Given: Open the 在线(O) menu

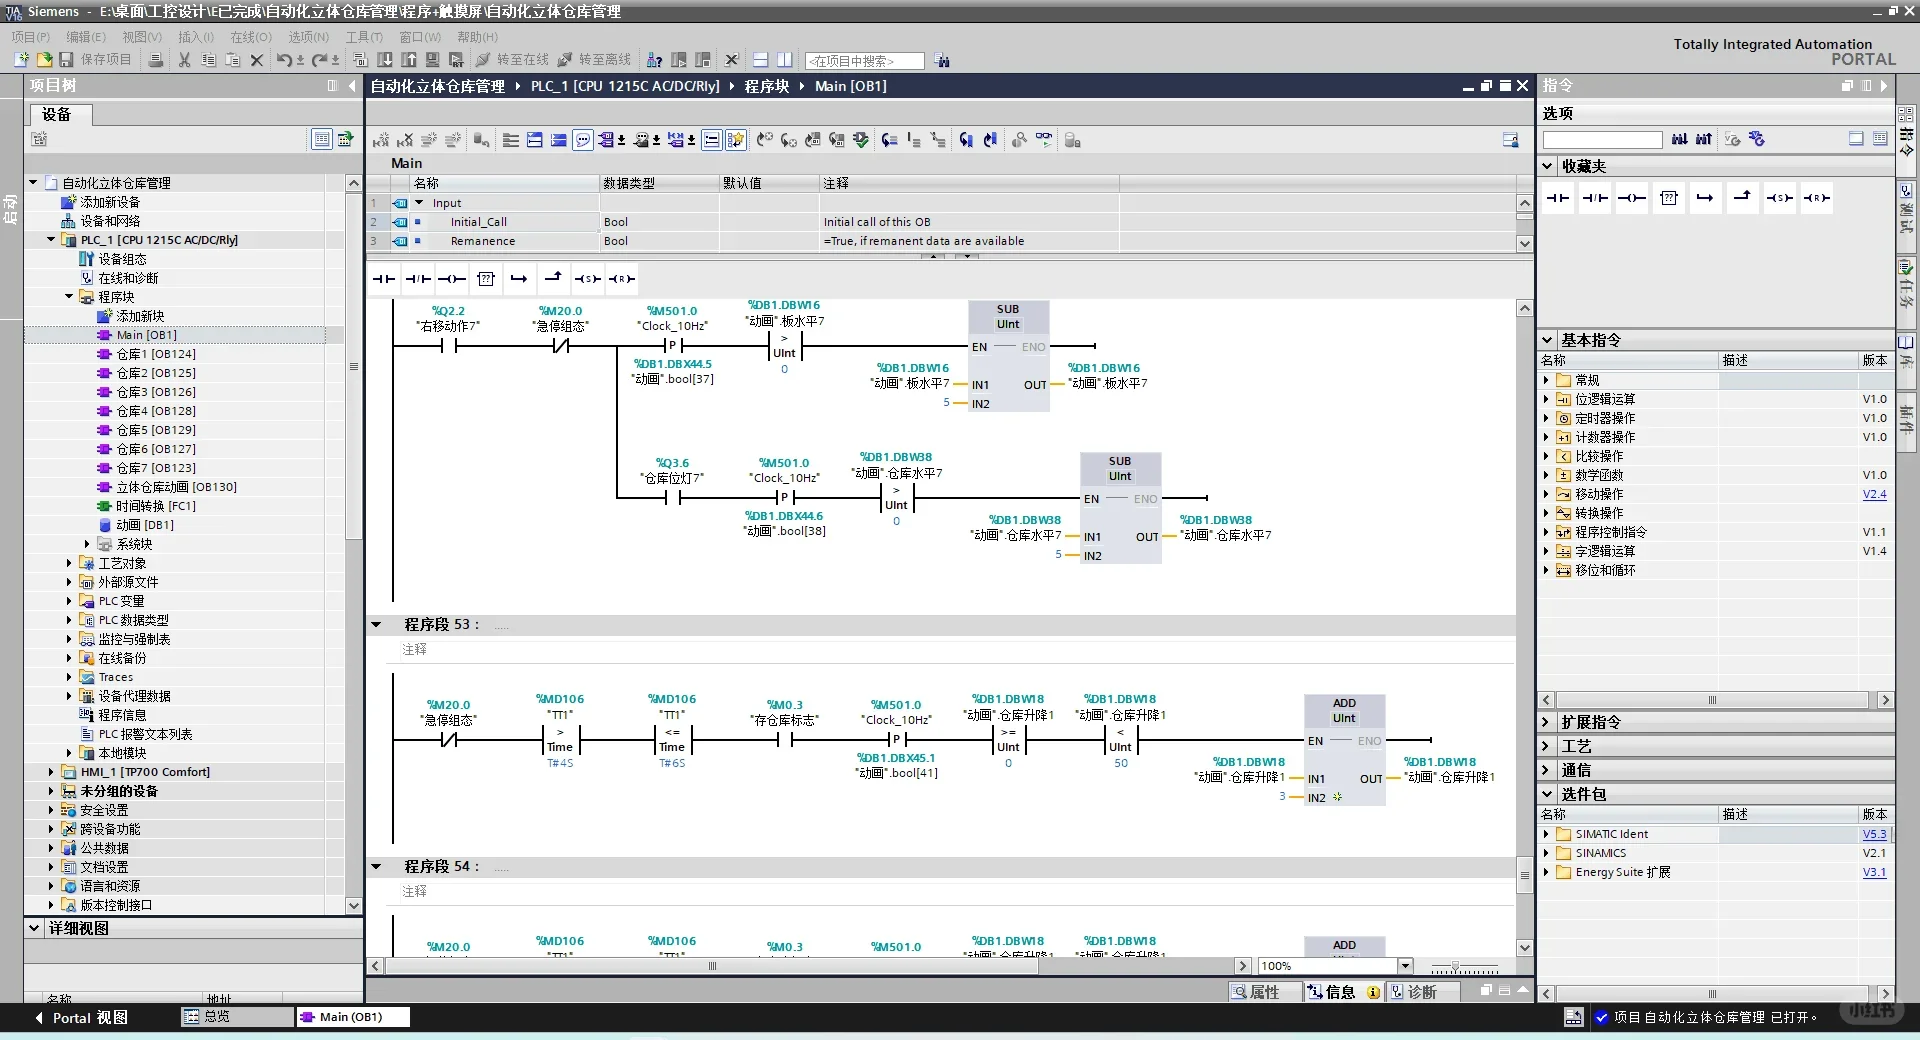Looking at the screenshot, I should [x=251, y=37].
